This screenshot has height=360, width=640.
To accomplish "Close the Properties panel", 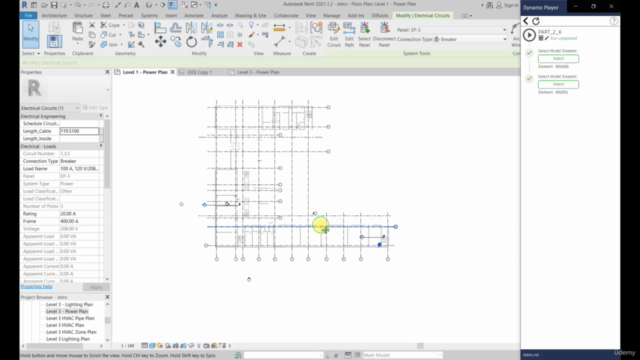I will [x=107, y=72].
